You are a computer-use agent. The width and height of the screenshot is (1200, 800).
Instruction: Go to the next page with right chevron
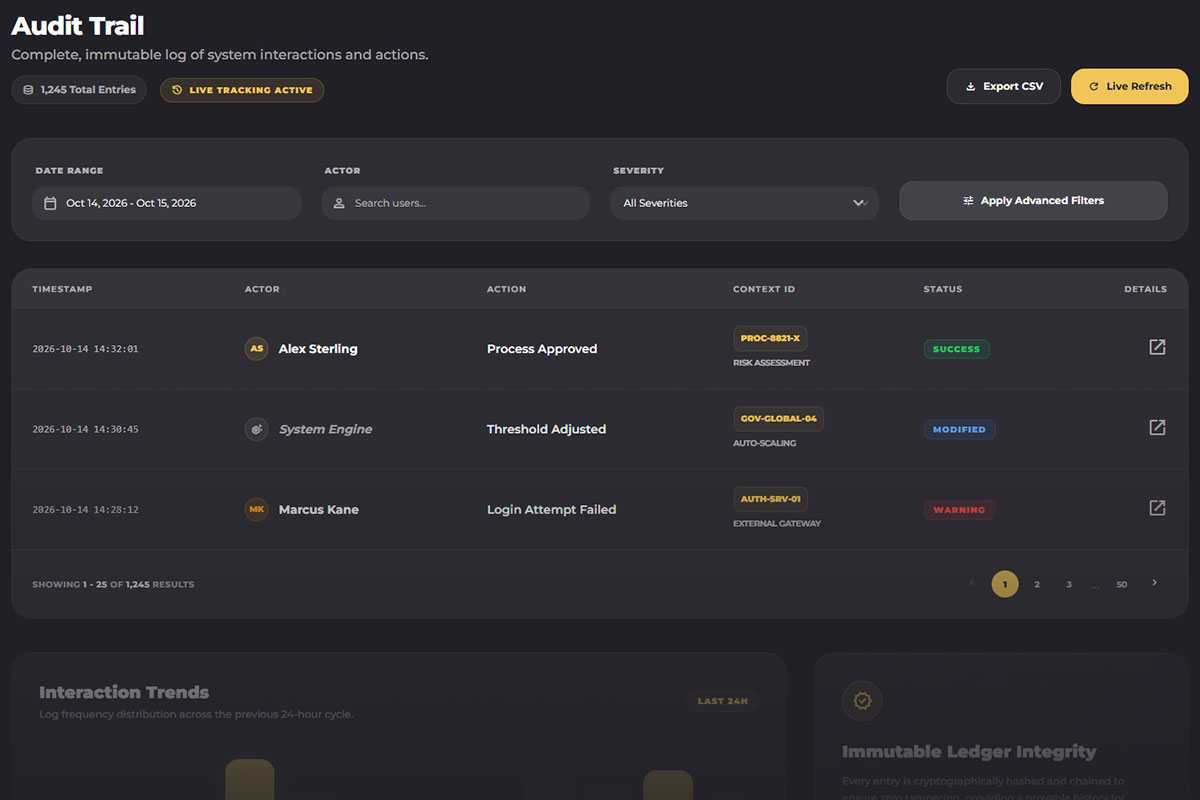[x=1155, y=583]
